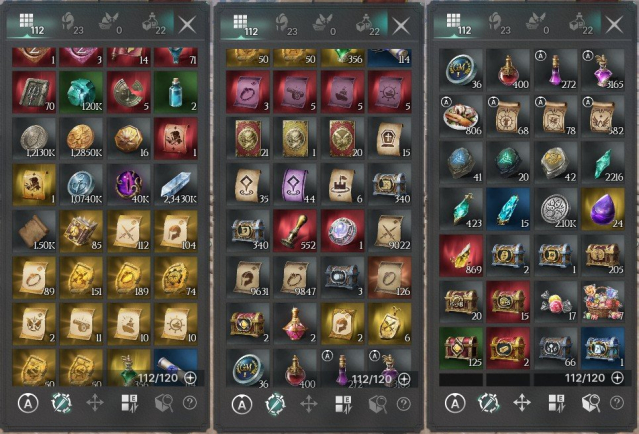Image resolution: width=639 pixels, height=434 pixels.
Task: Select the gold-highlighted helmet scroll with 104
Action: pos(176,231)
